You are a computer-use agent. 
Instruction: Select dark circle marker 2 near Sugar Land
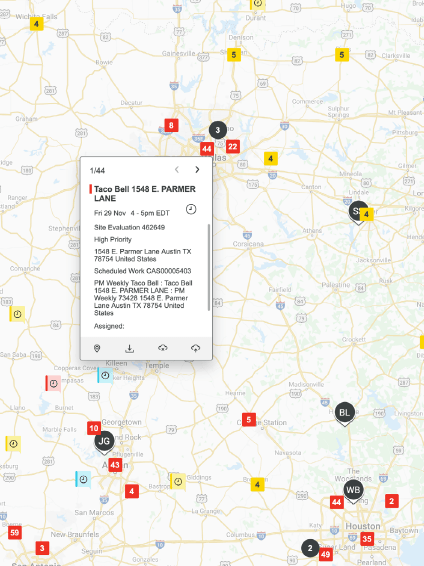pyautogui.click(x=310, y=548)
